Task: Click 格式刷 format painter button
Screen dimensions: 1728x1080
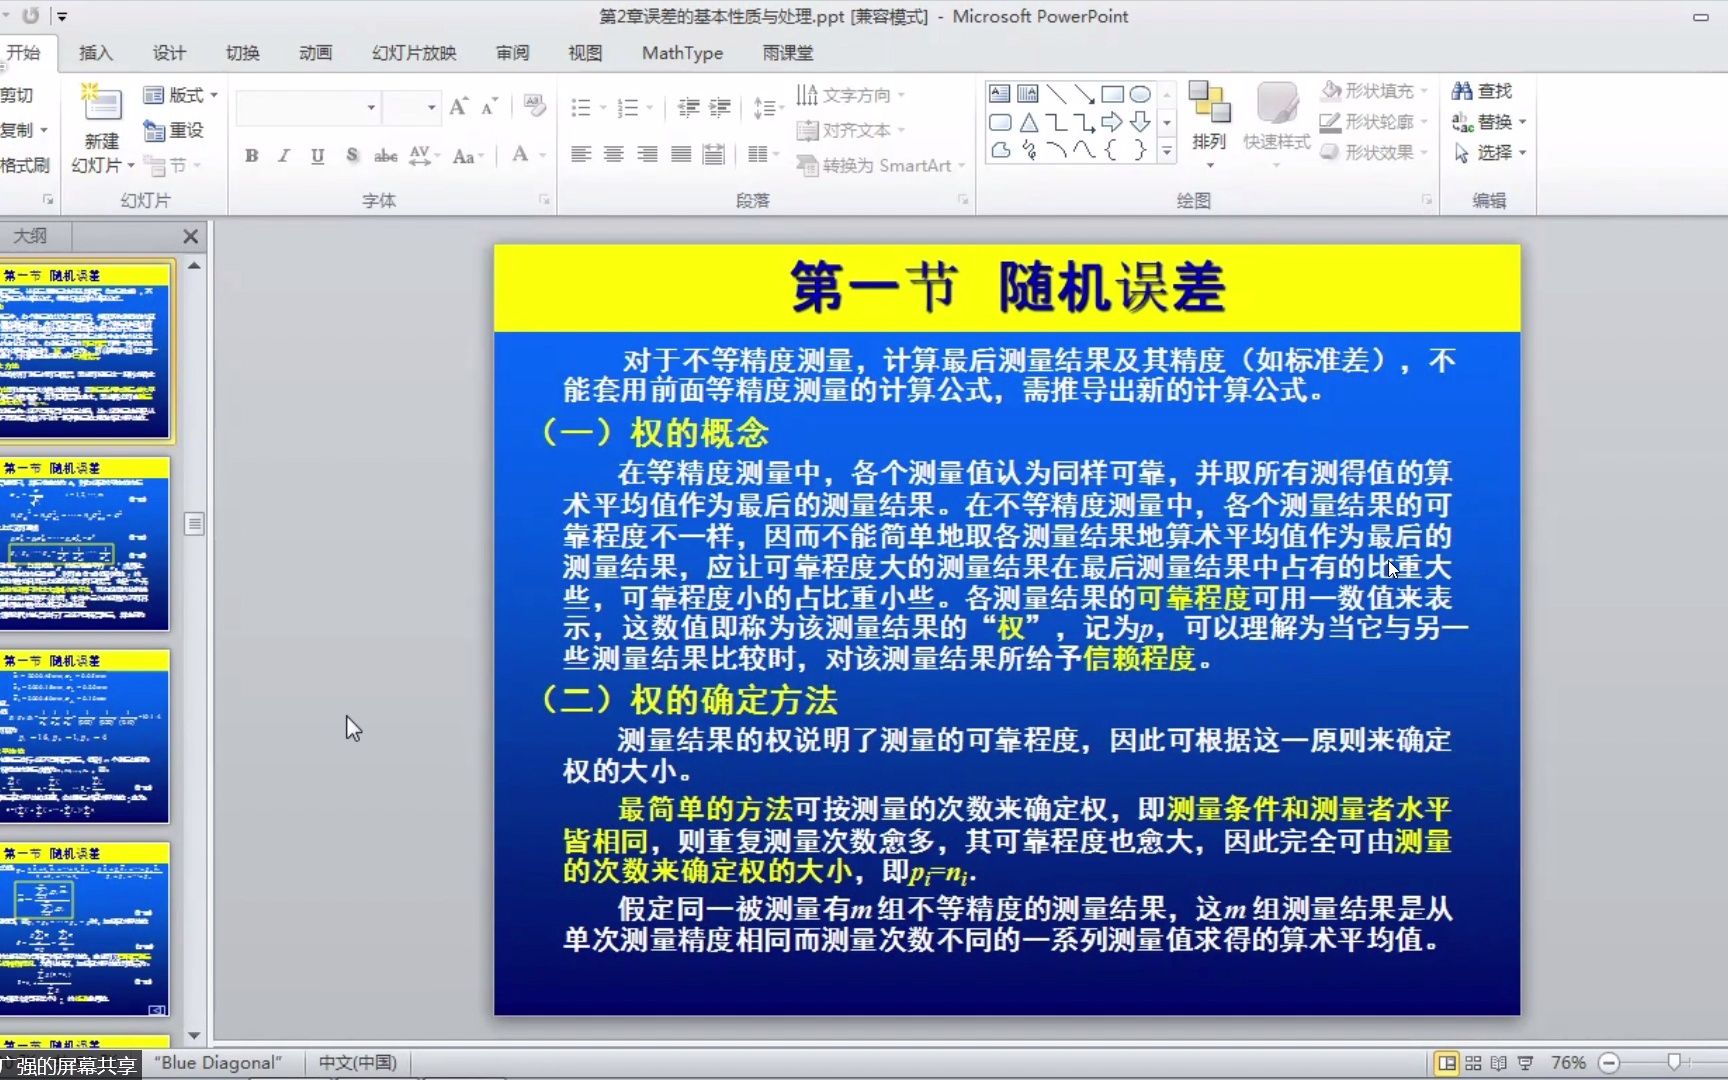Action: 24,165
